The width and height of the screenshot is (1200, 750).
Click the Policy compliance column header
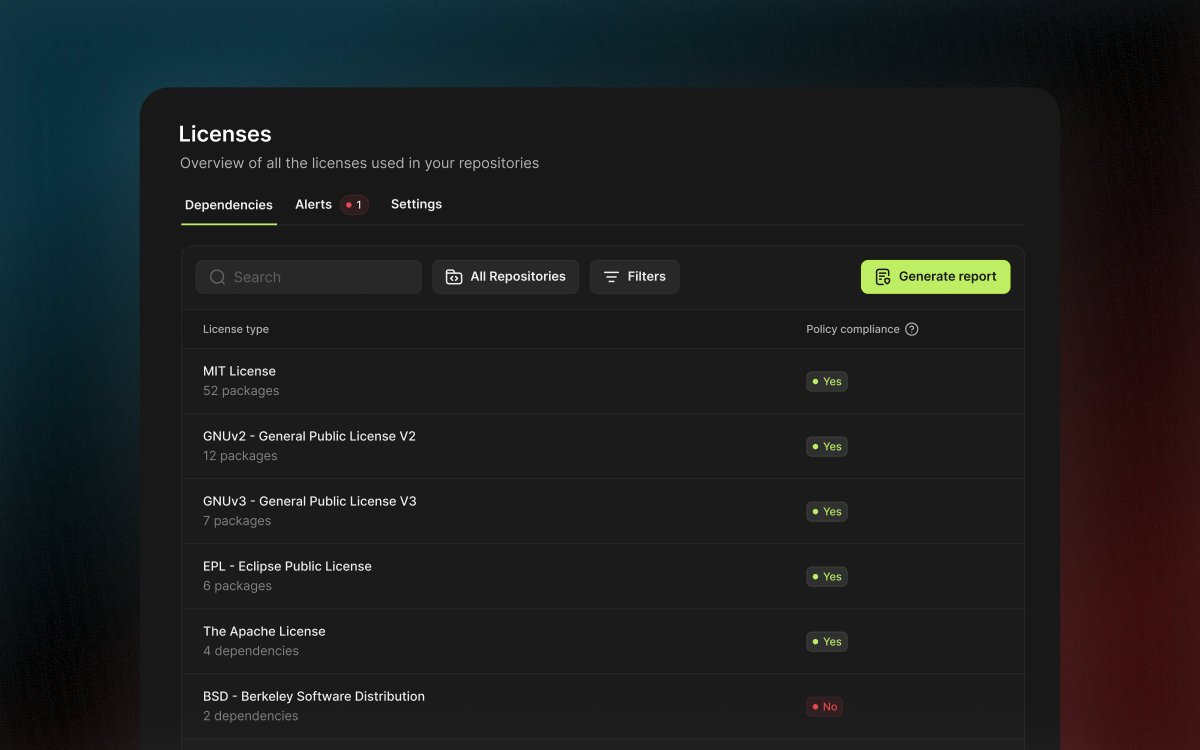(x=853, y=329)
